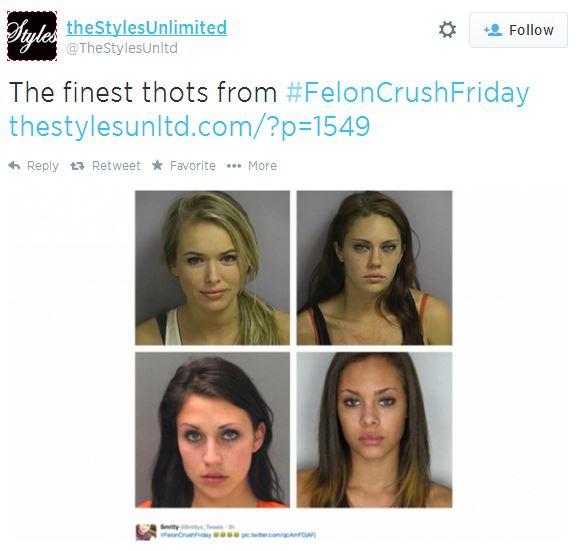Click the Reply text label
Viewport: 577px width, 551px height.
coord(43,166)
